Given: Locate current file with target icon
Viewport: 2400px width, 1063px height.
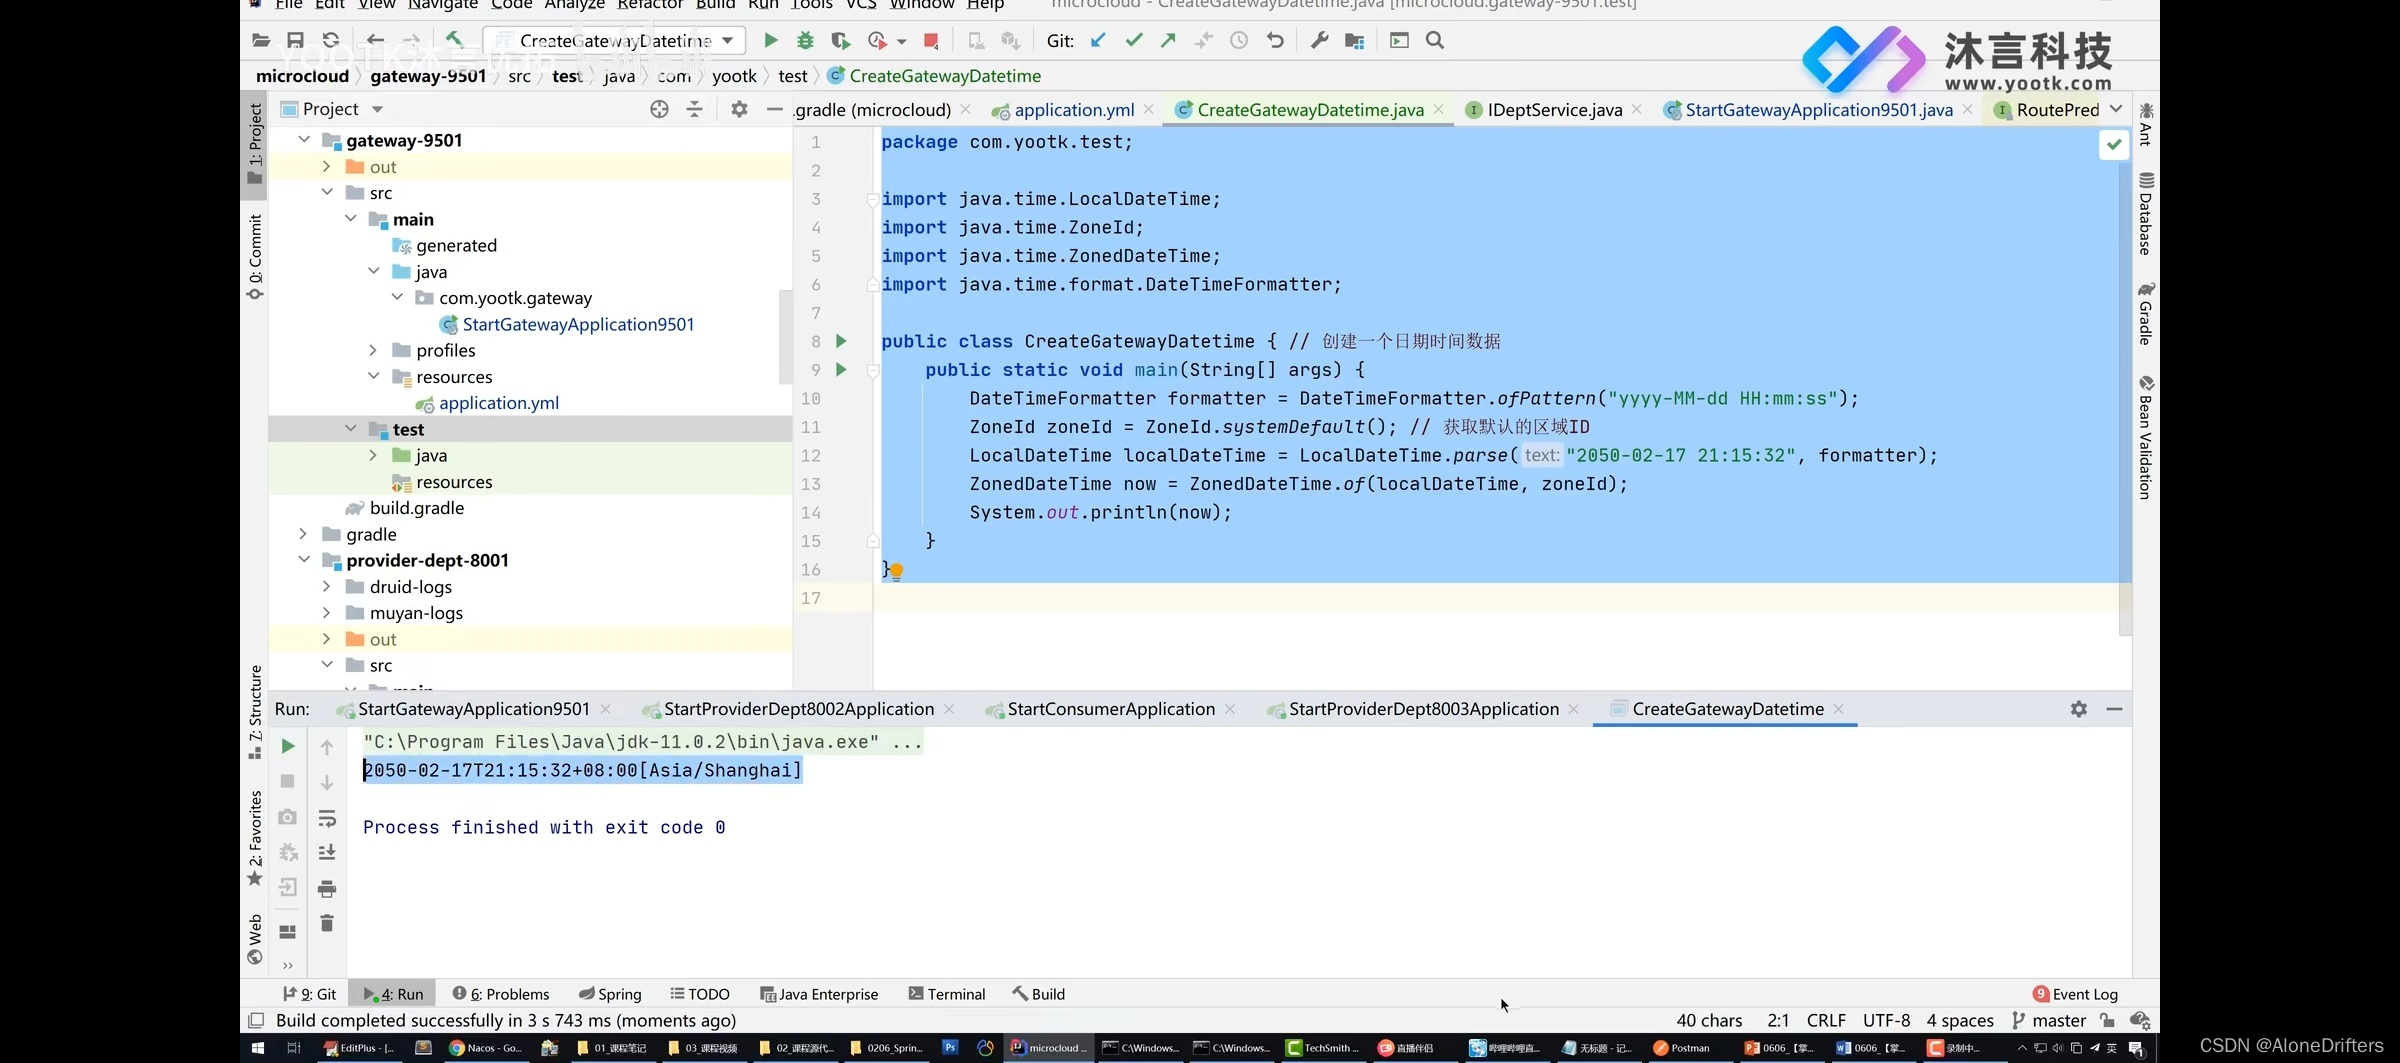Looking at the screenshot, I should coord(659,110).
